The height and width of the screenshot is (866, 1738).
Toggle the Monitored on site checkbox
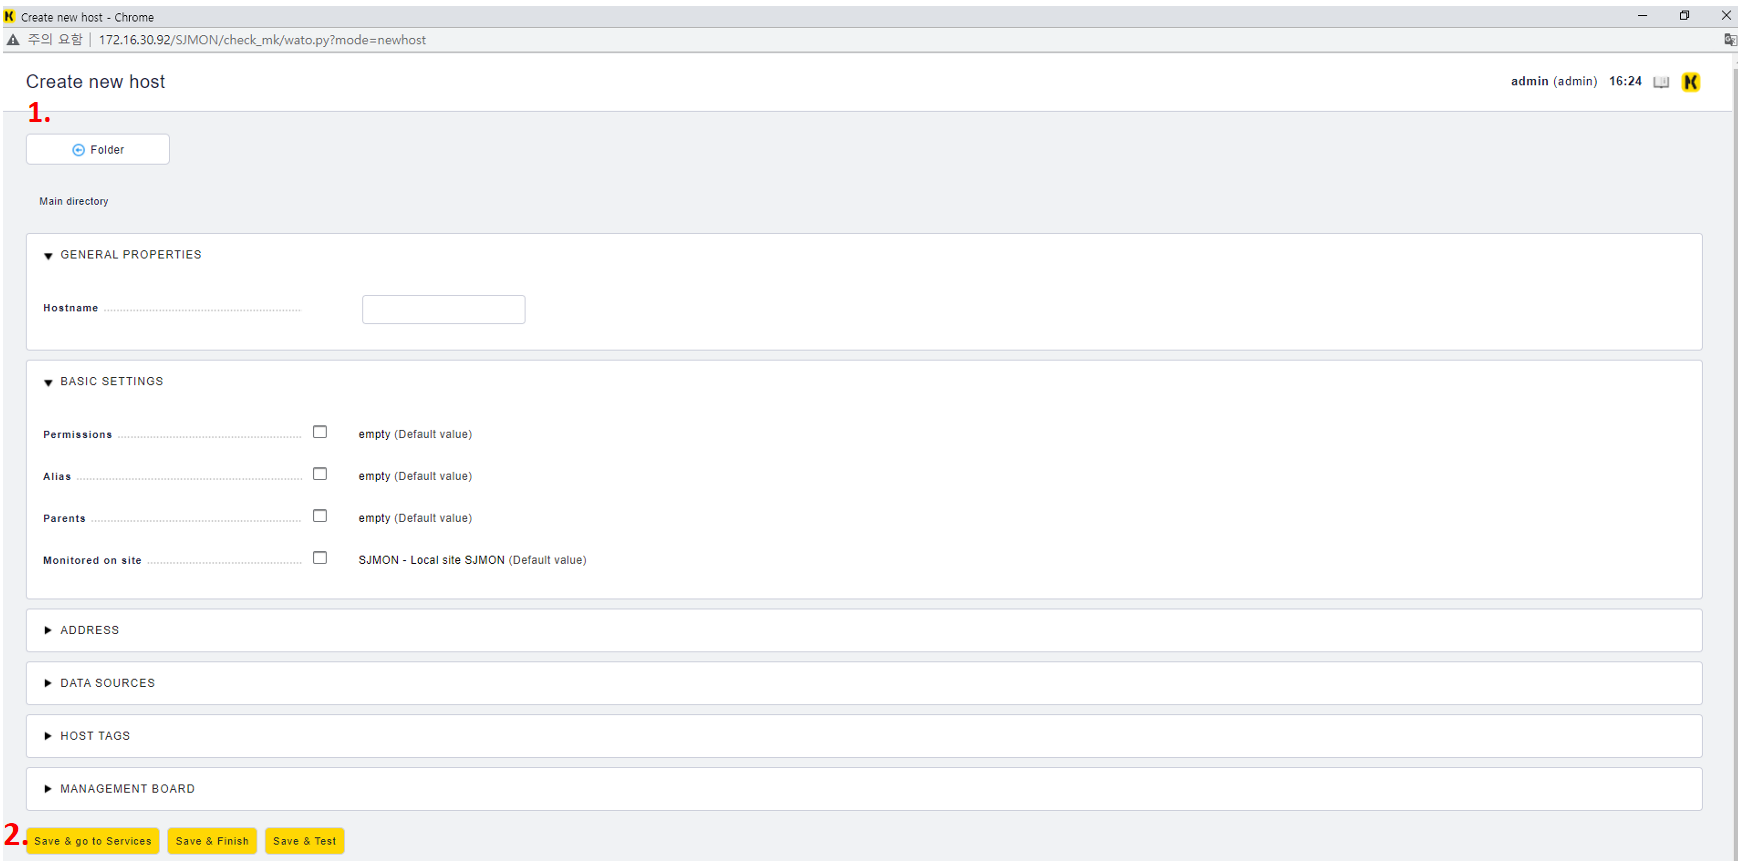(320, 558)
